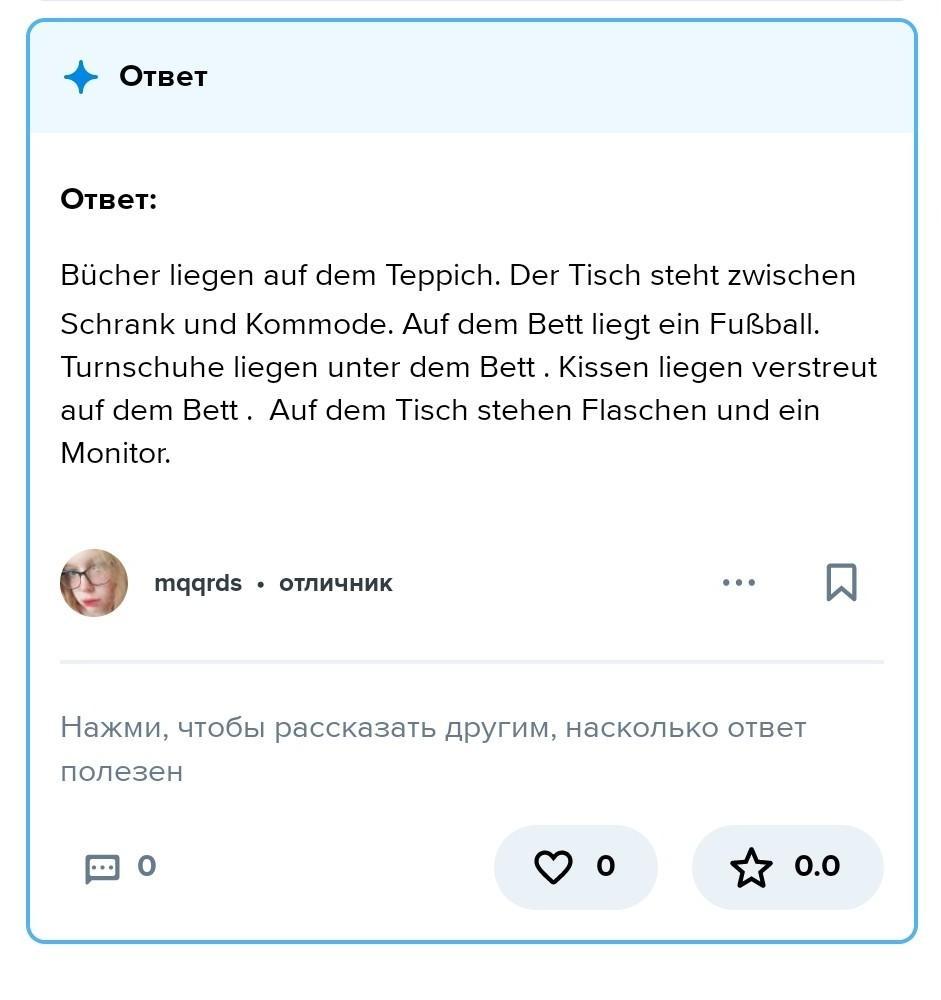
Task: Open the mqqrds profile avatar
Action: 94,582
